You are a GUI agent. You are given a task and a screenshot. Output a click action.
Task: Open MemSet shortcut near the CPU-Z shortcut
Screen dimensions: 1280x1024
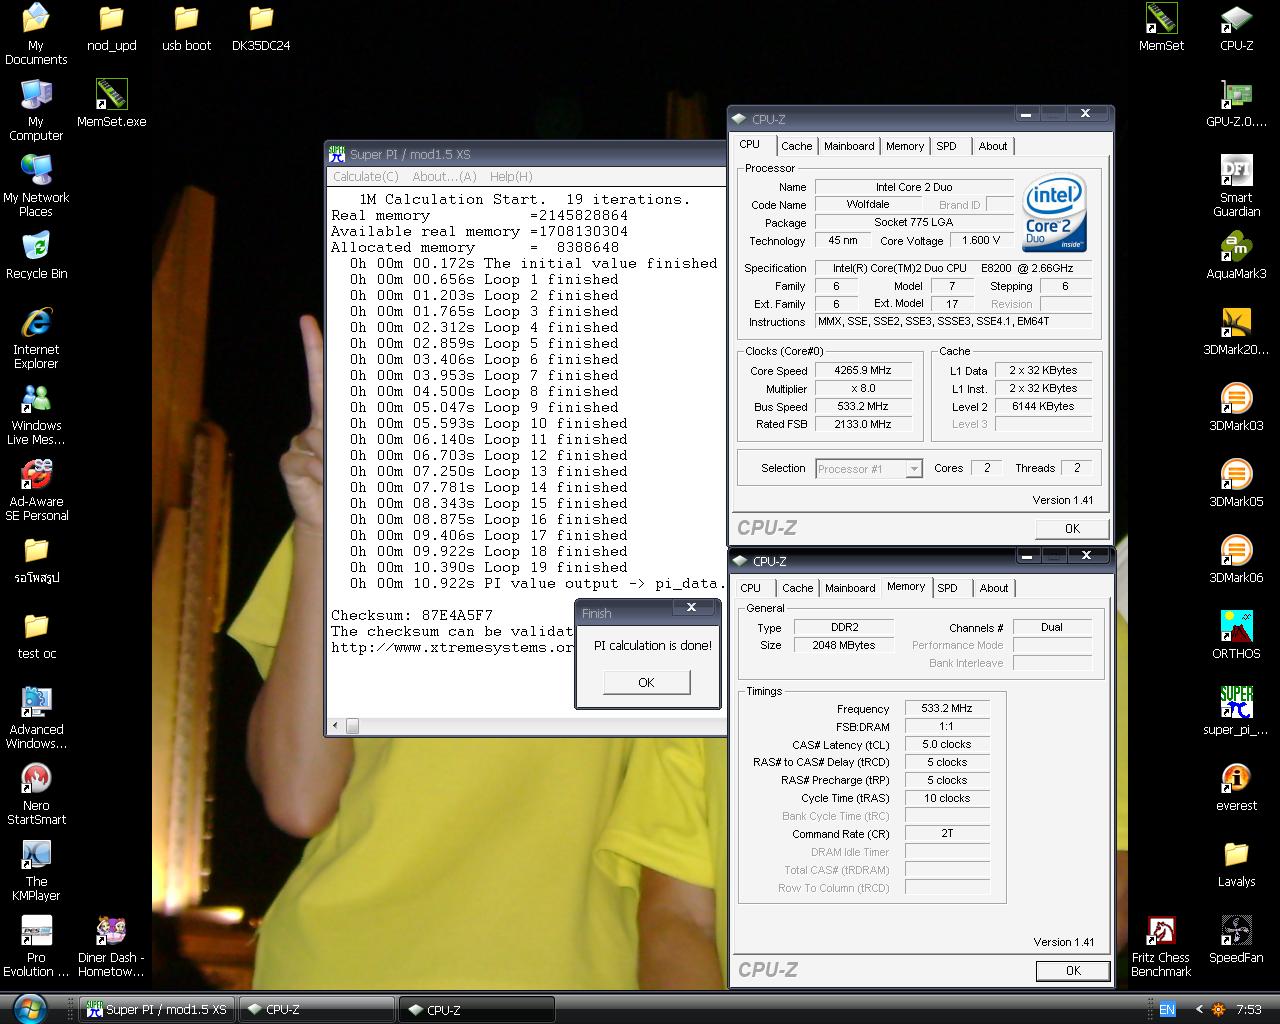(x=1161, y=28)
